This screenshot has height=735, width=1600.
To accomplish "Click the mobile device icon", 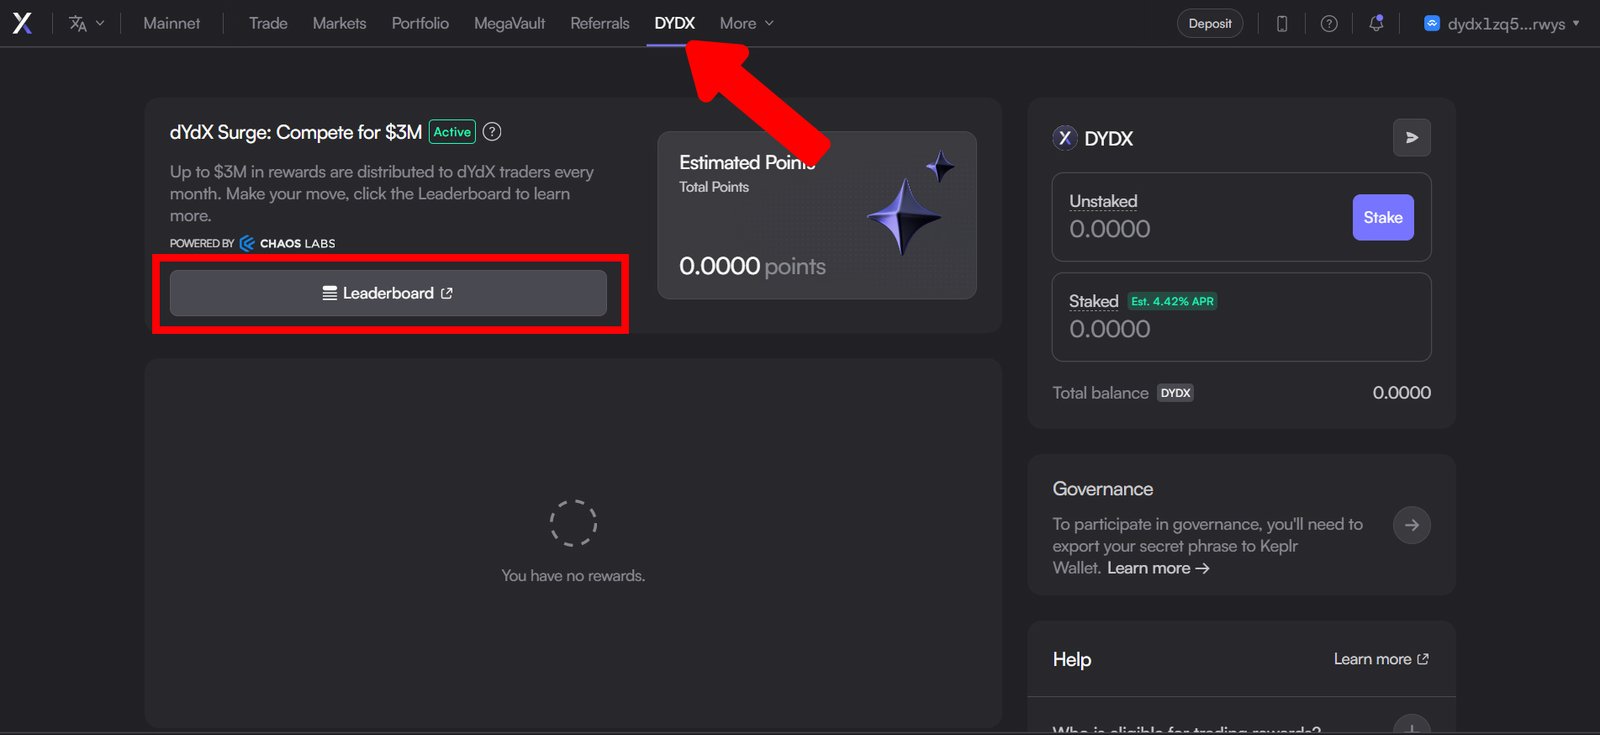I will [1281, 23].
